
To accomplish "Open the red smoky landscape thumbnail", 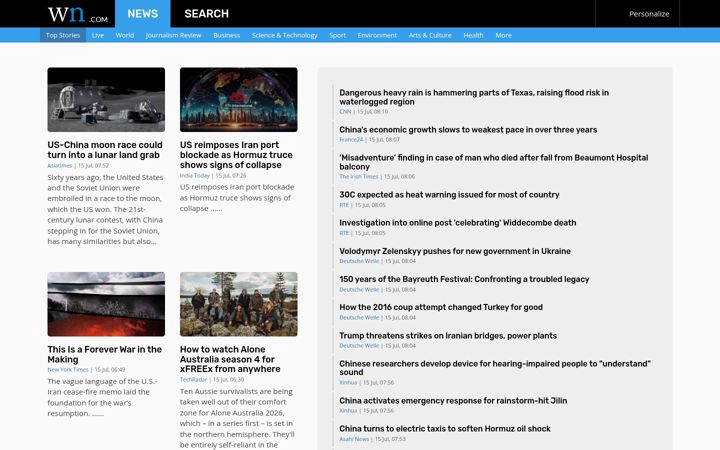I will pos(106,304).
